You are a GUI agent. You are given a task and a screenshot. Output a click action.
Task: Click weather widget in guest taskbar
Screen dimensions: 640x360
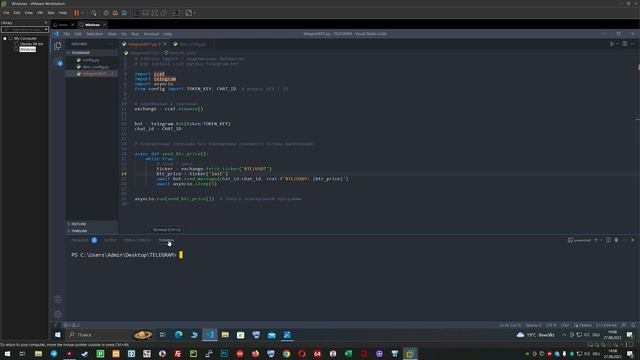tap(536, 335)
